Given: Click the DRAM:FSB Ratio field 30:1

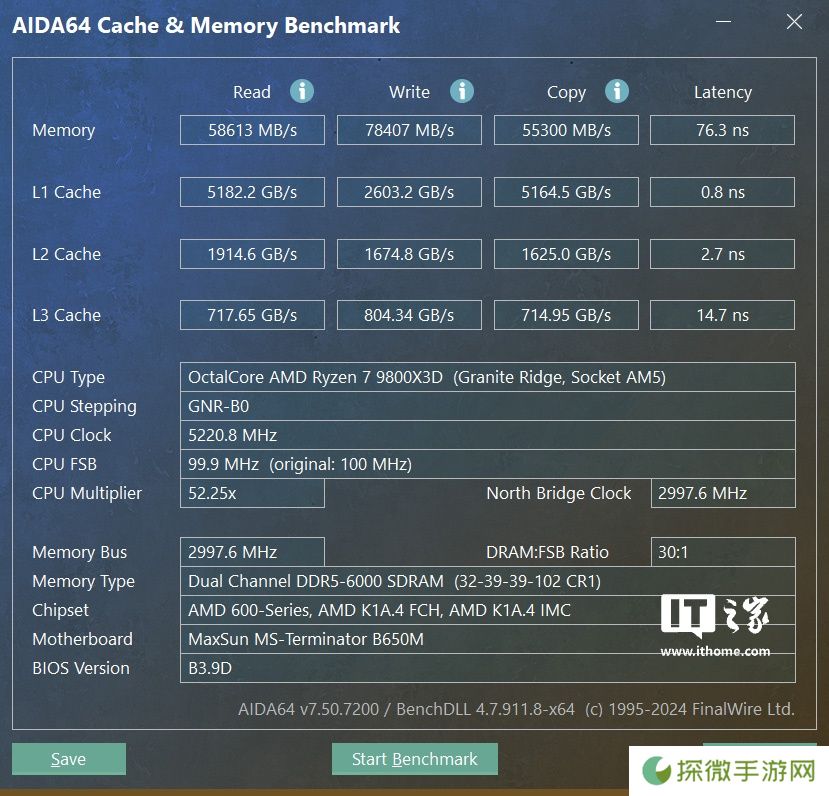Looking at the screenshot, I should pyautogui.click(x=723, y=552).
